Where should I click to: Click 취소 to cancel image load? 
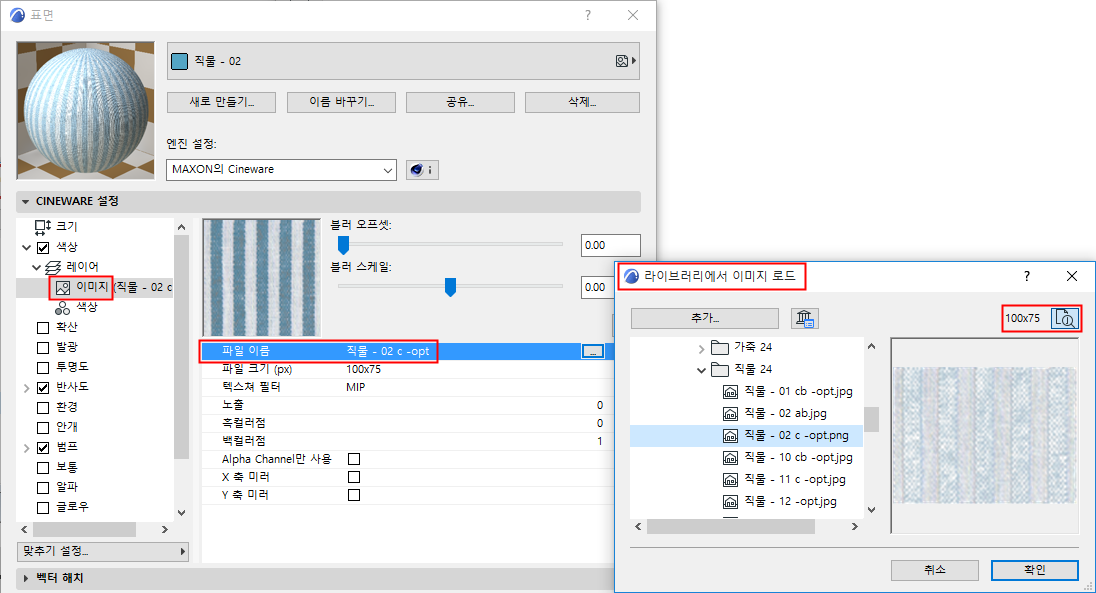click(935, 570)
